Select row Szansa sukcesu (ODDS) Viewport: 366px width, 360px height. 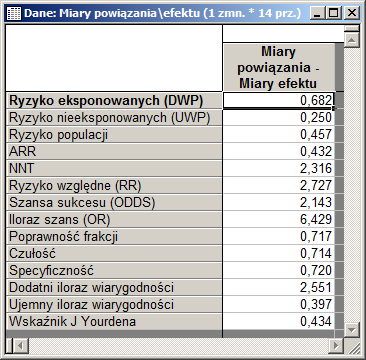pos(114,202)
